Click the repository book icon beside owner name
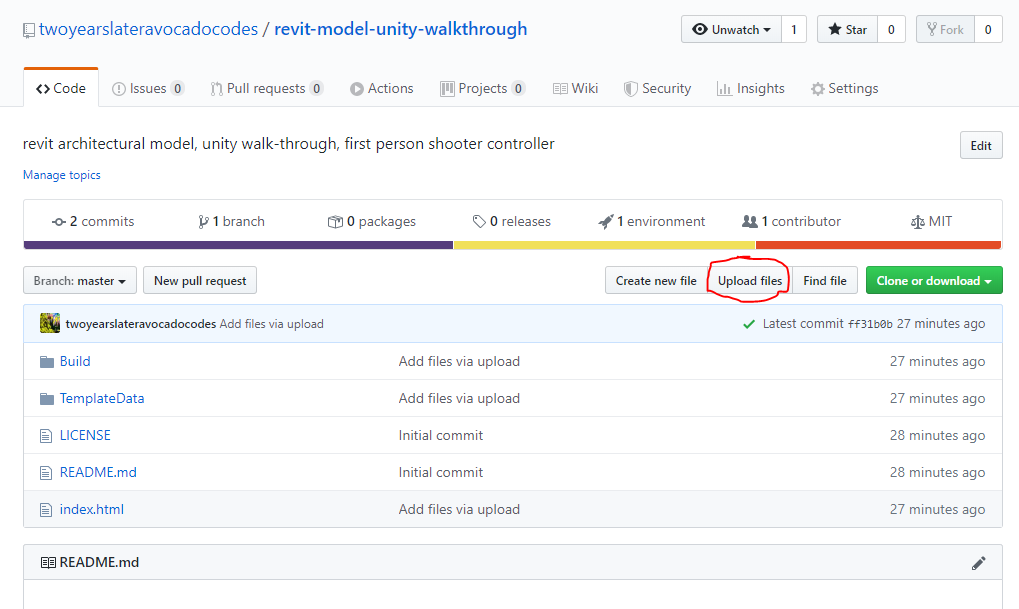1019x609 pixels. pyautogui.click(x=29, y=31)
